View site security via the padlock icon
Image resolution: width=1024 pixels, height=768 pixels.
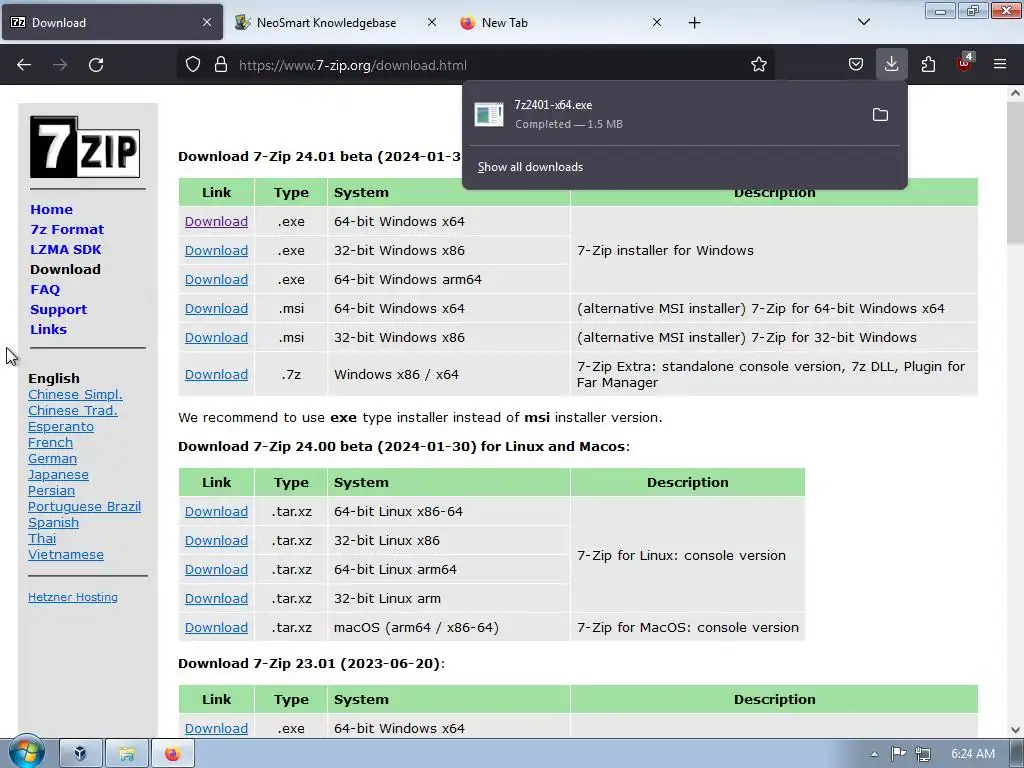(x=221, y=65)
